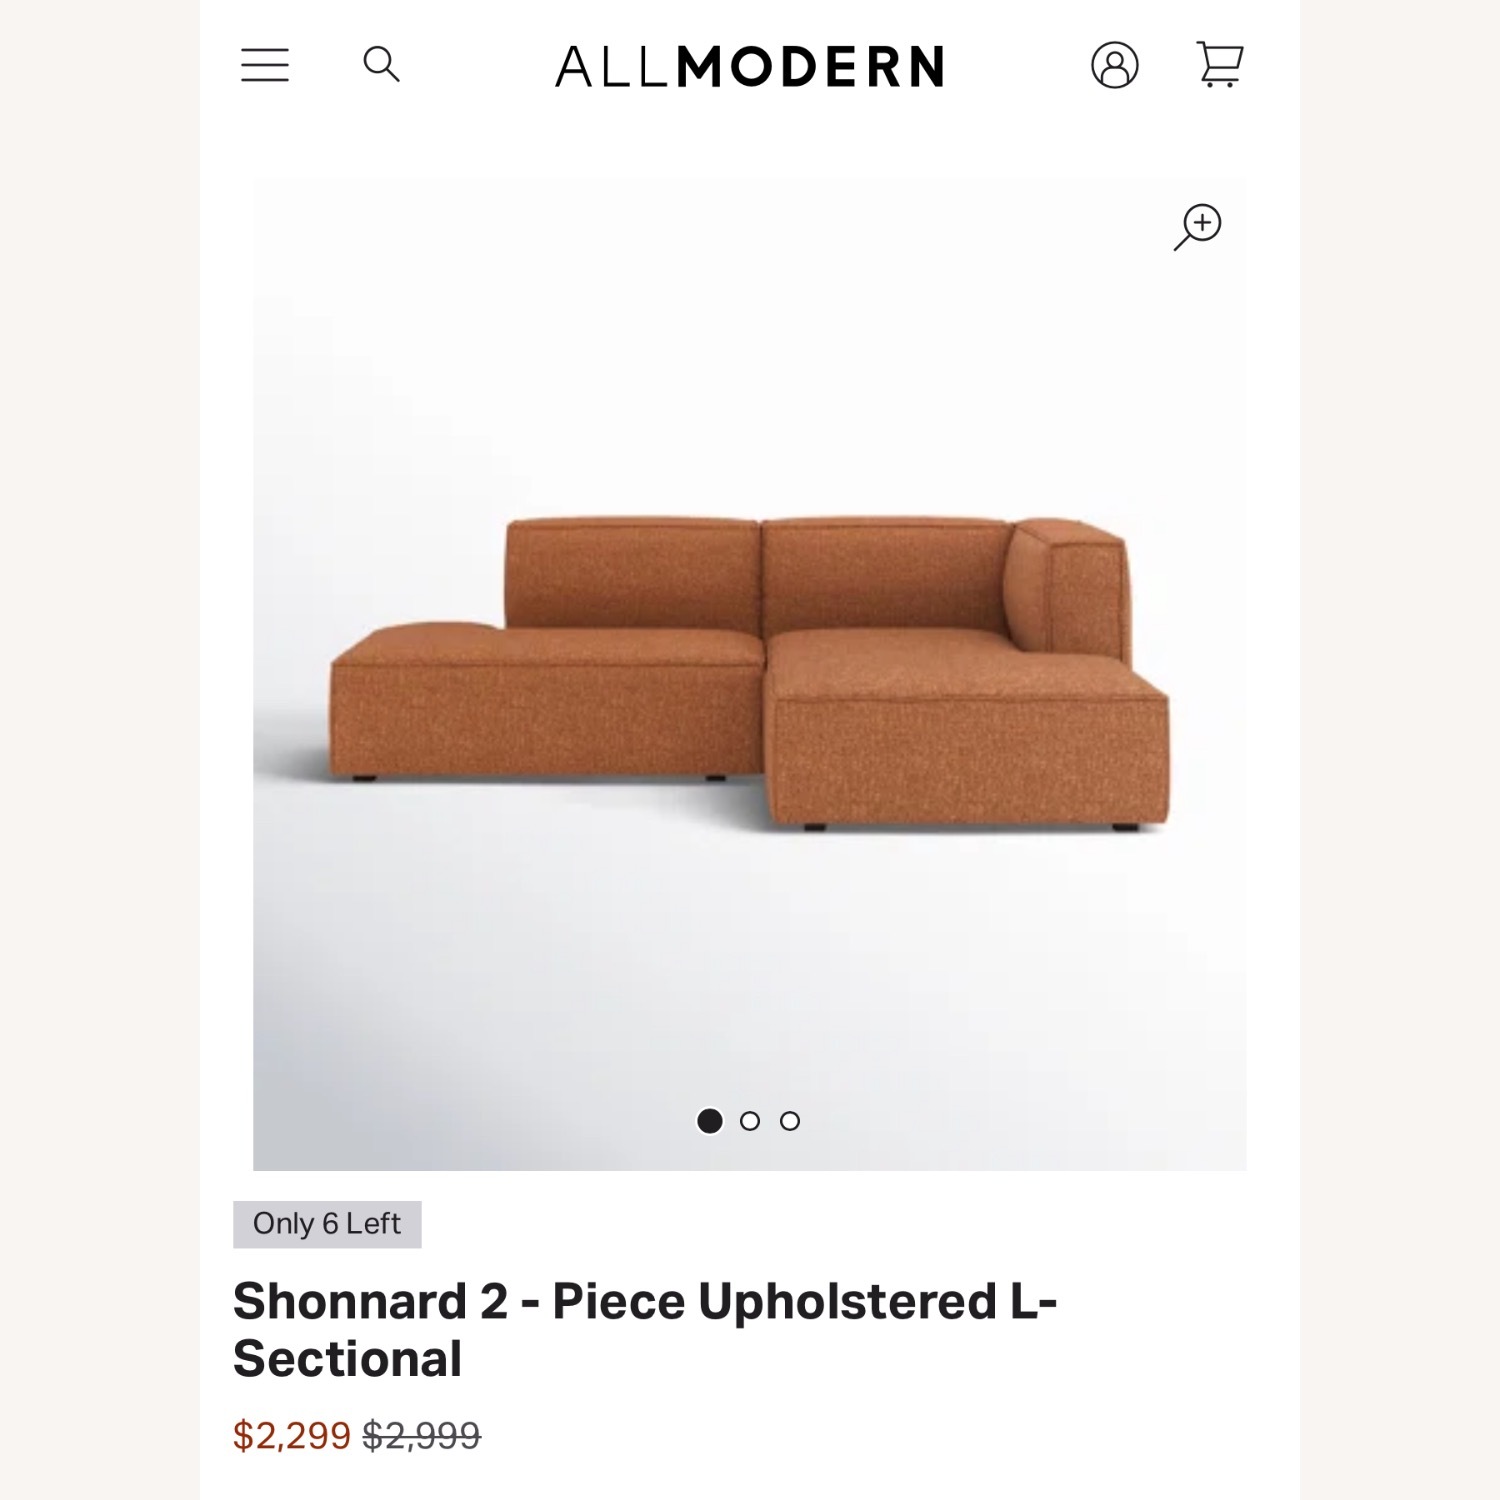The height and width of the screenshot is (1500, 1500).
Task: Navigate home via the ALLMODERN wordmark
Action: 750,64
